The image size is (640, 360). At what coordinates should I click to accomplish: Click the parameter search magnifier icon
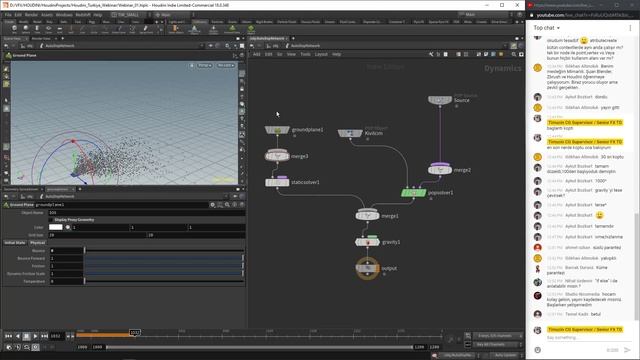[x=227, y=205]
